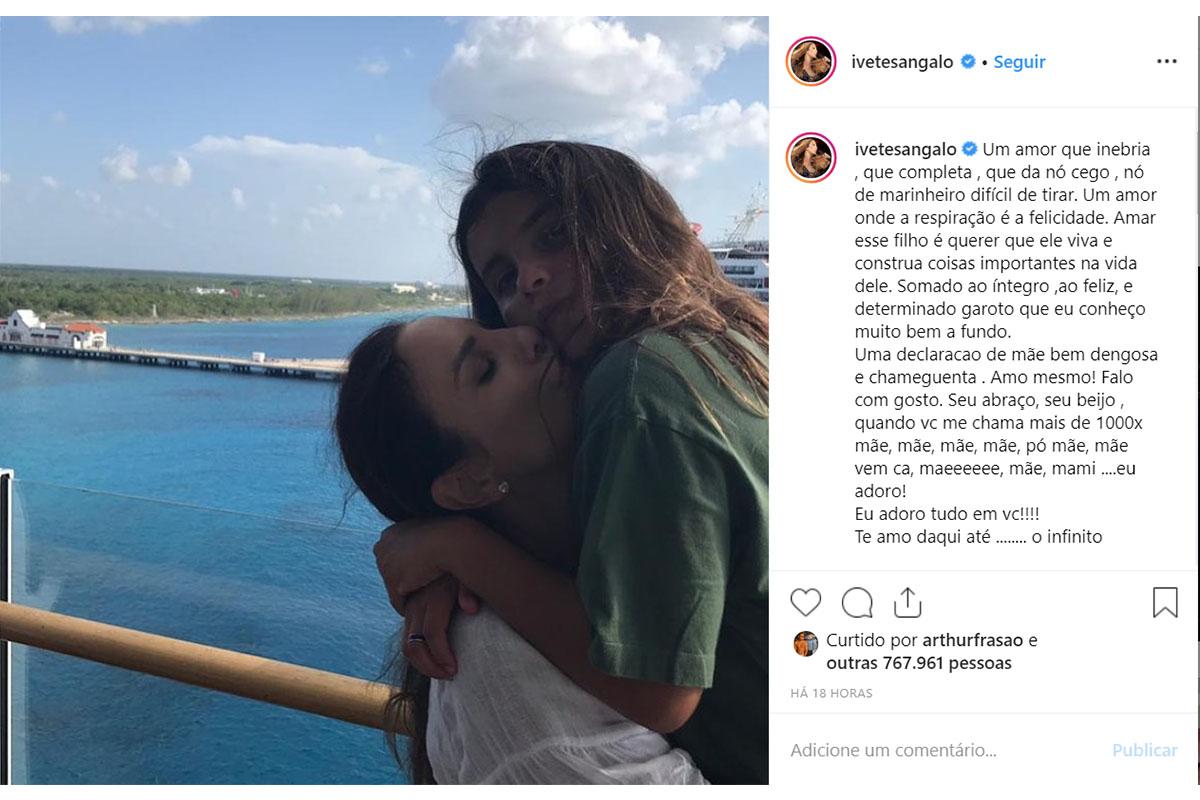Click the profile avatar in post header
1200x800 pixels.
811,61
